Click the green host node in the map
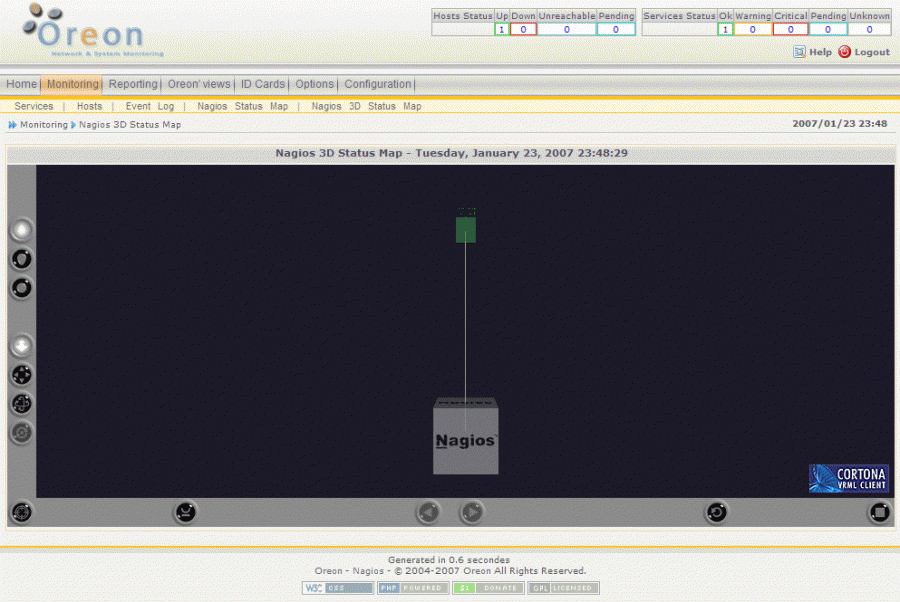Screen dimensions: 900x602 click(465, 229)
